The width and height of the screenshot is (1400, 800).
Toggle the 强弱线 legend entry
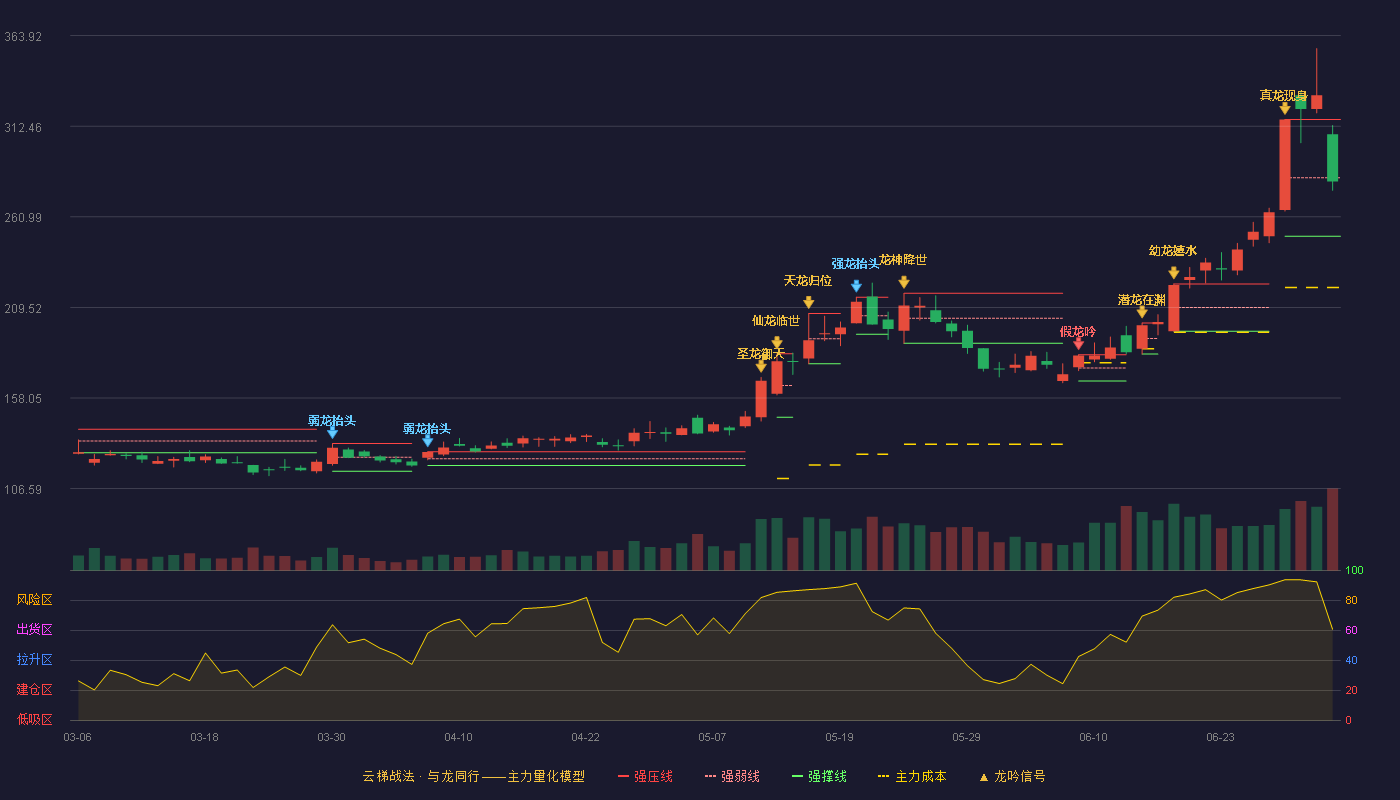click(732, 776)
